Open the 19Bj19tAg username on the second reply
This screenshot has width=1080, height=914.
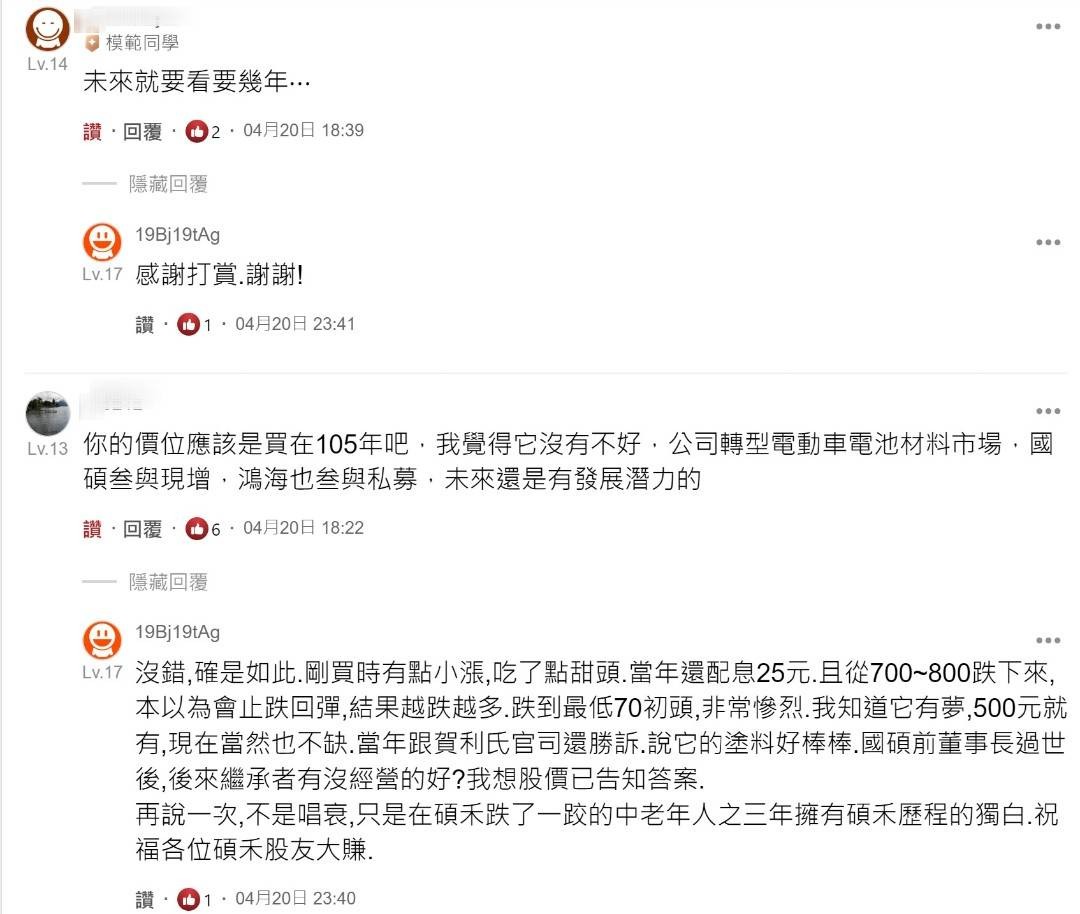(x=178, y=632)
